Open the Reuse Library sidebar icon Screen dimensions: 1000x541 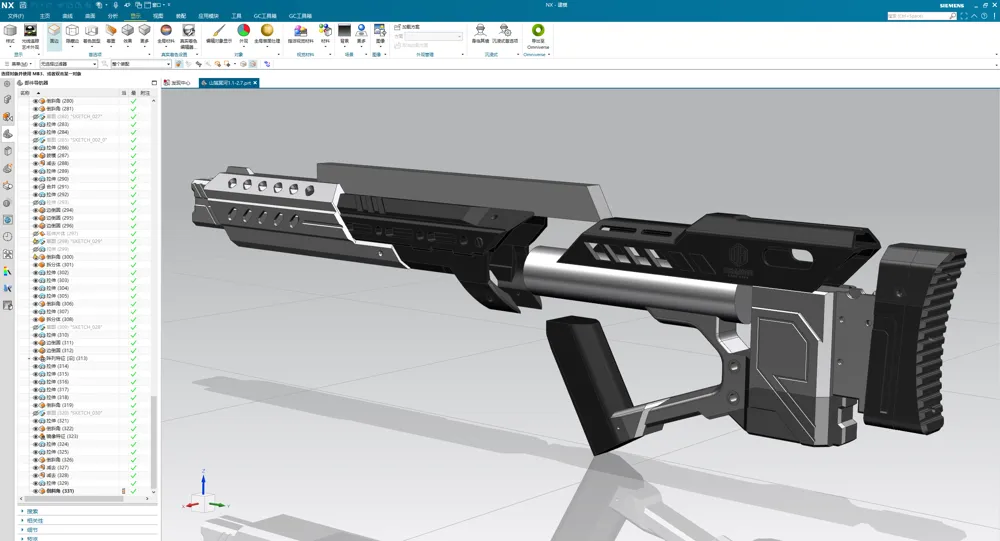click(x=8, y=151)
